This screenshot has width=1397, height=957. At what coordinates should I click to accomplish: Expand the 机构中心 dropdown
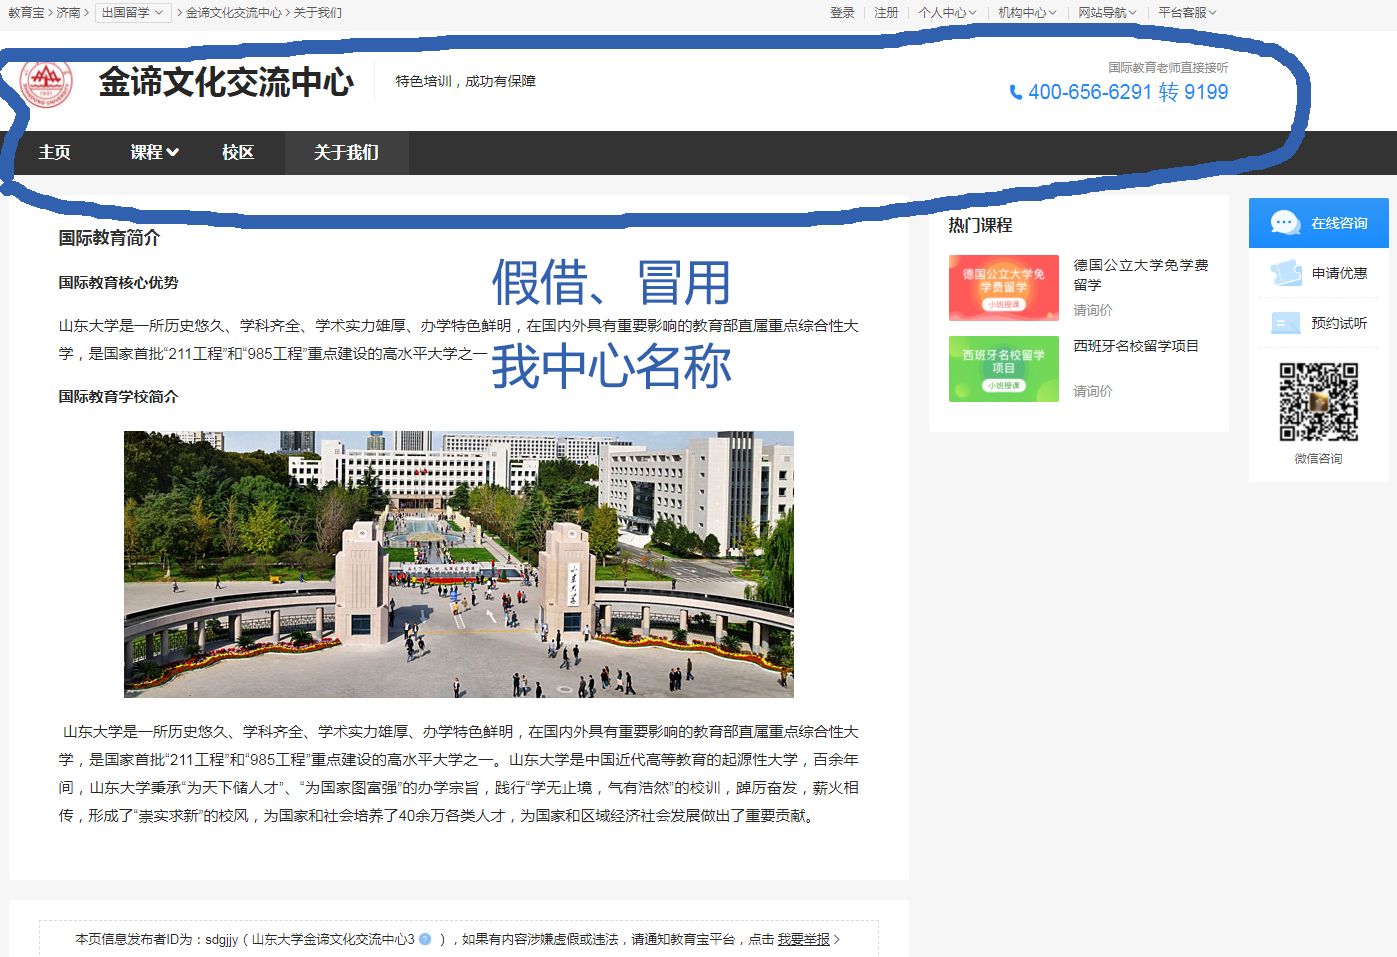(x=1027, y=13)
